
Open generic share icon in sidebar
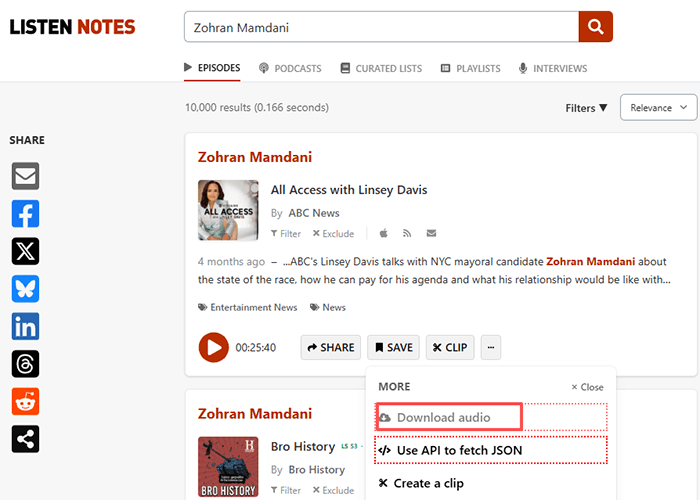[25, 439]
